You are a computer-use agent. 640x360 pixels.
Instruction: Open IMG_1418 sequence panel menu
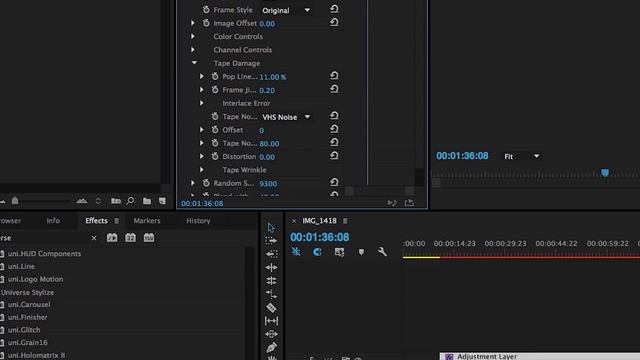point(345,221)
